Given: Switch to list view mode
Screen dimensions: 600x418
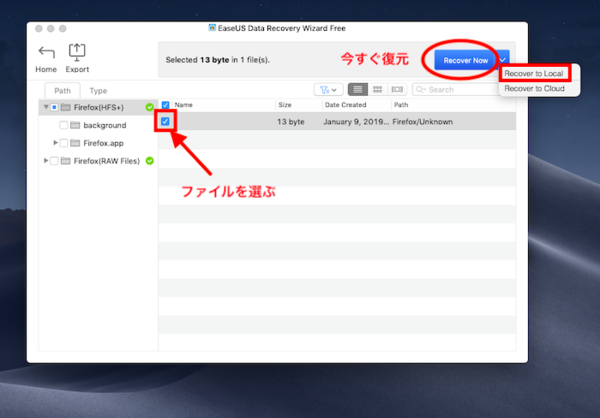Looking at the screenshot, I should click(x=358, y=90).
